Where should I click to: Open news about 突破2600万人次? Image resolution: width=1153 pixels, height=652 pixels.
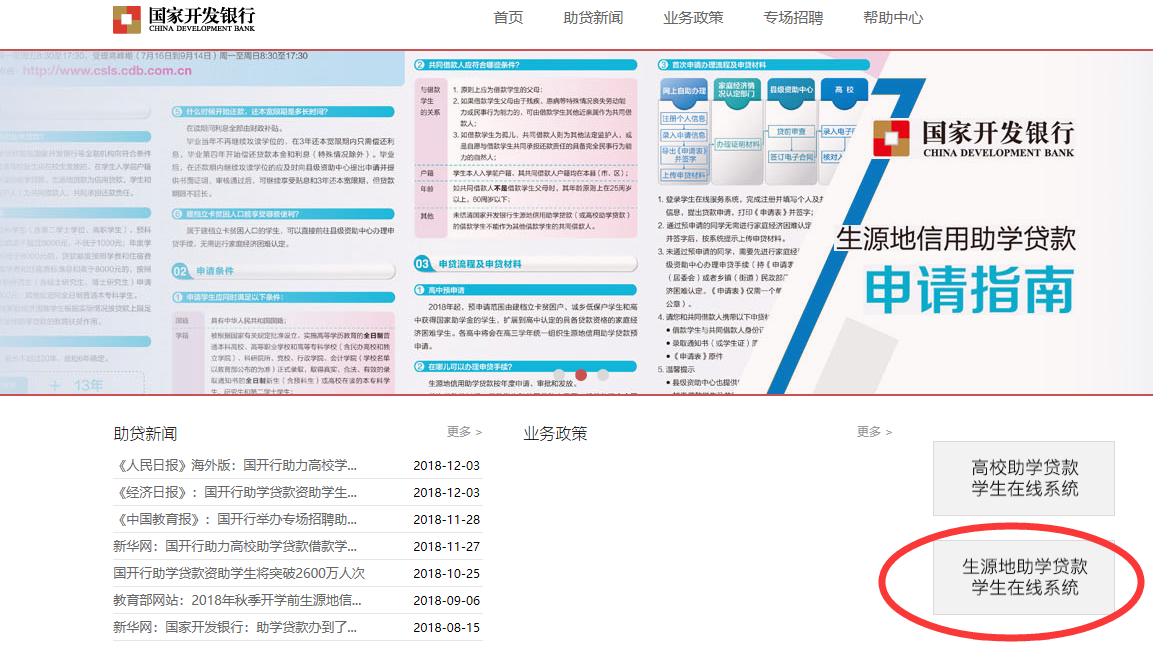pos(239,574)
